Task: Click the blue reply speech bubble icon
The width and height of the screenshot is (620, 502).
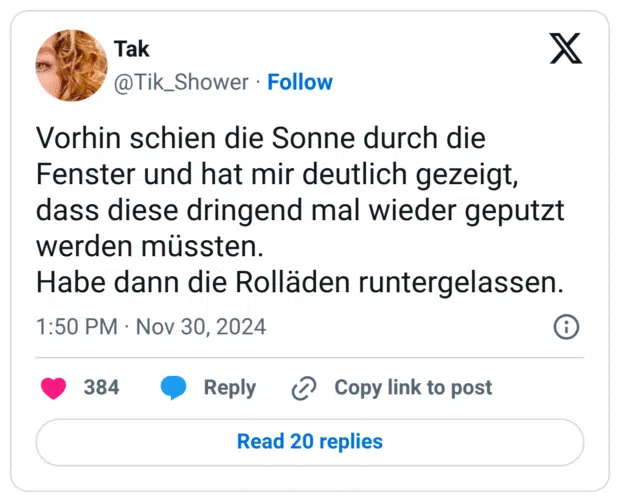Action: [174, 388]
